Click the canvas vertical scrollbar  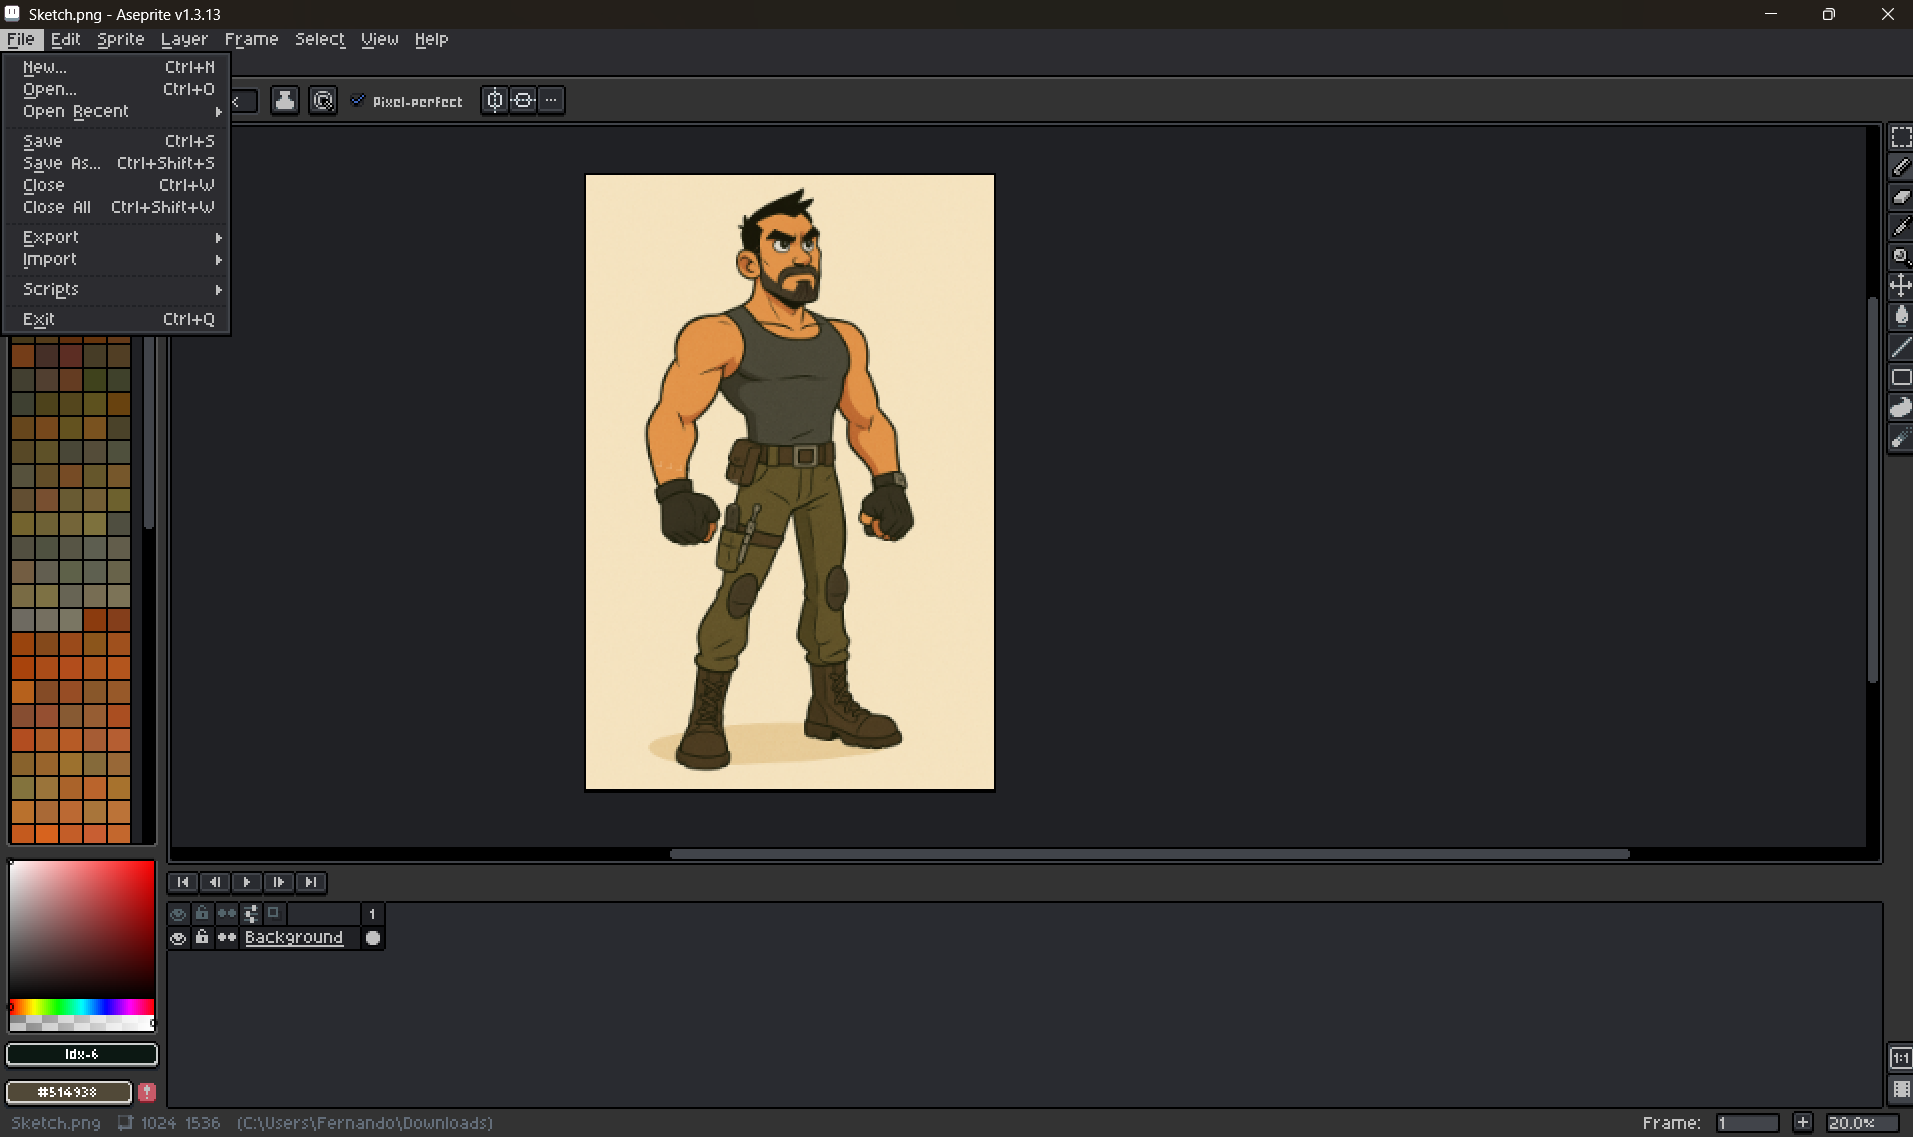(x=1873, y=490)
